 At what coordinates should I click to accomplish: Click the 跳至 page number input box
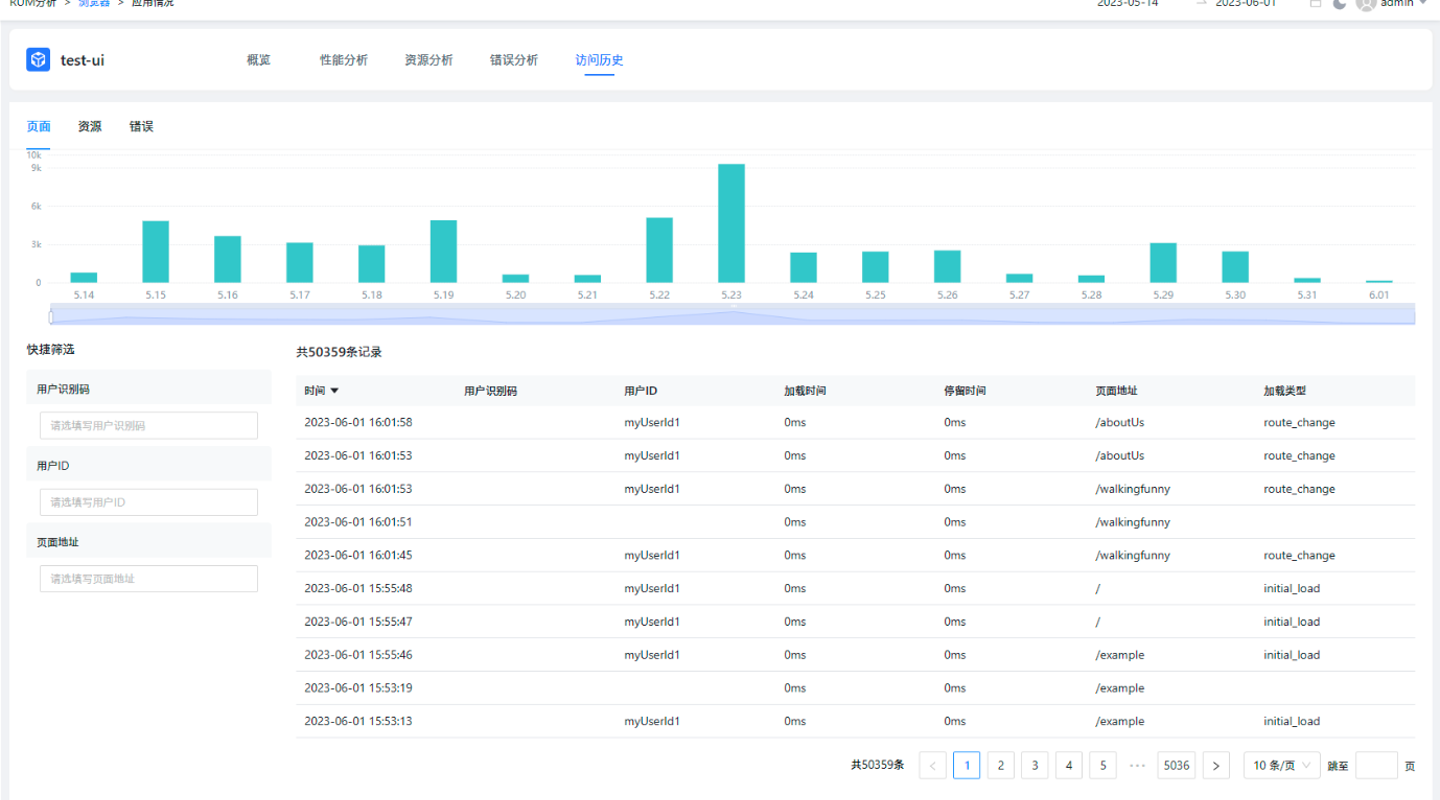[x=1376, y=766]
